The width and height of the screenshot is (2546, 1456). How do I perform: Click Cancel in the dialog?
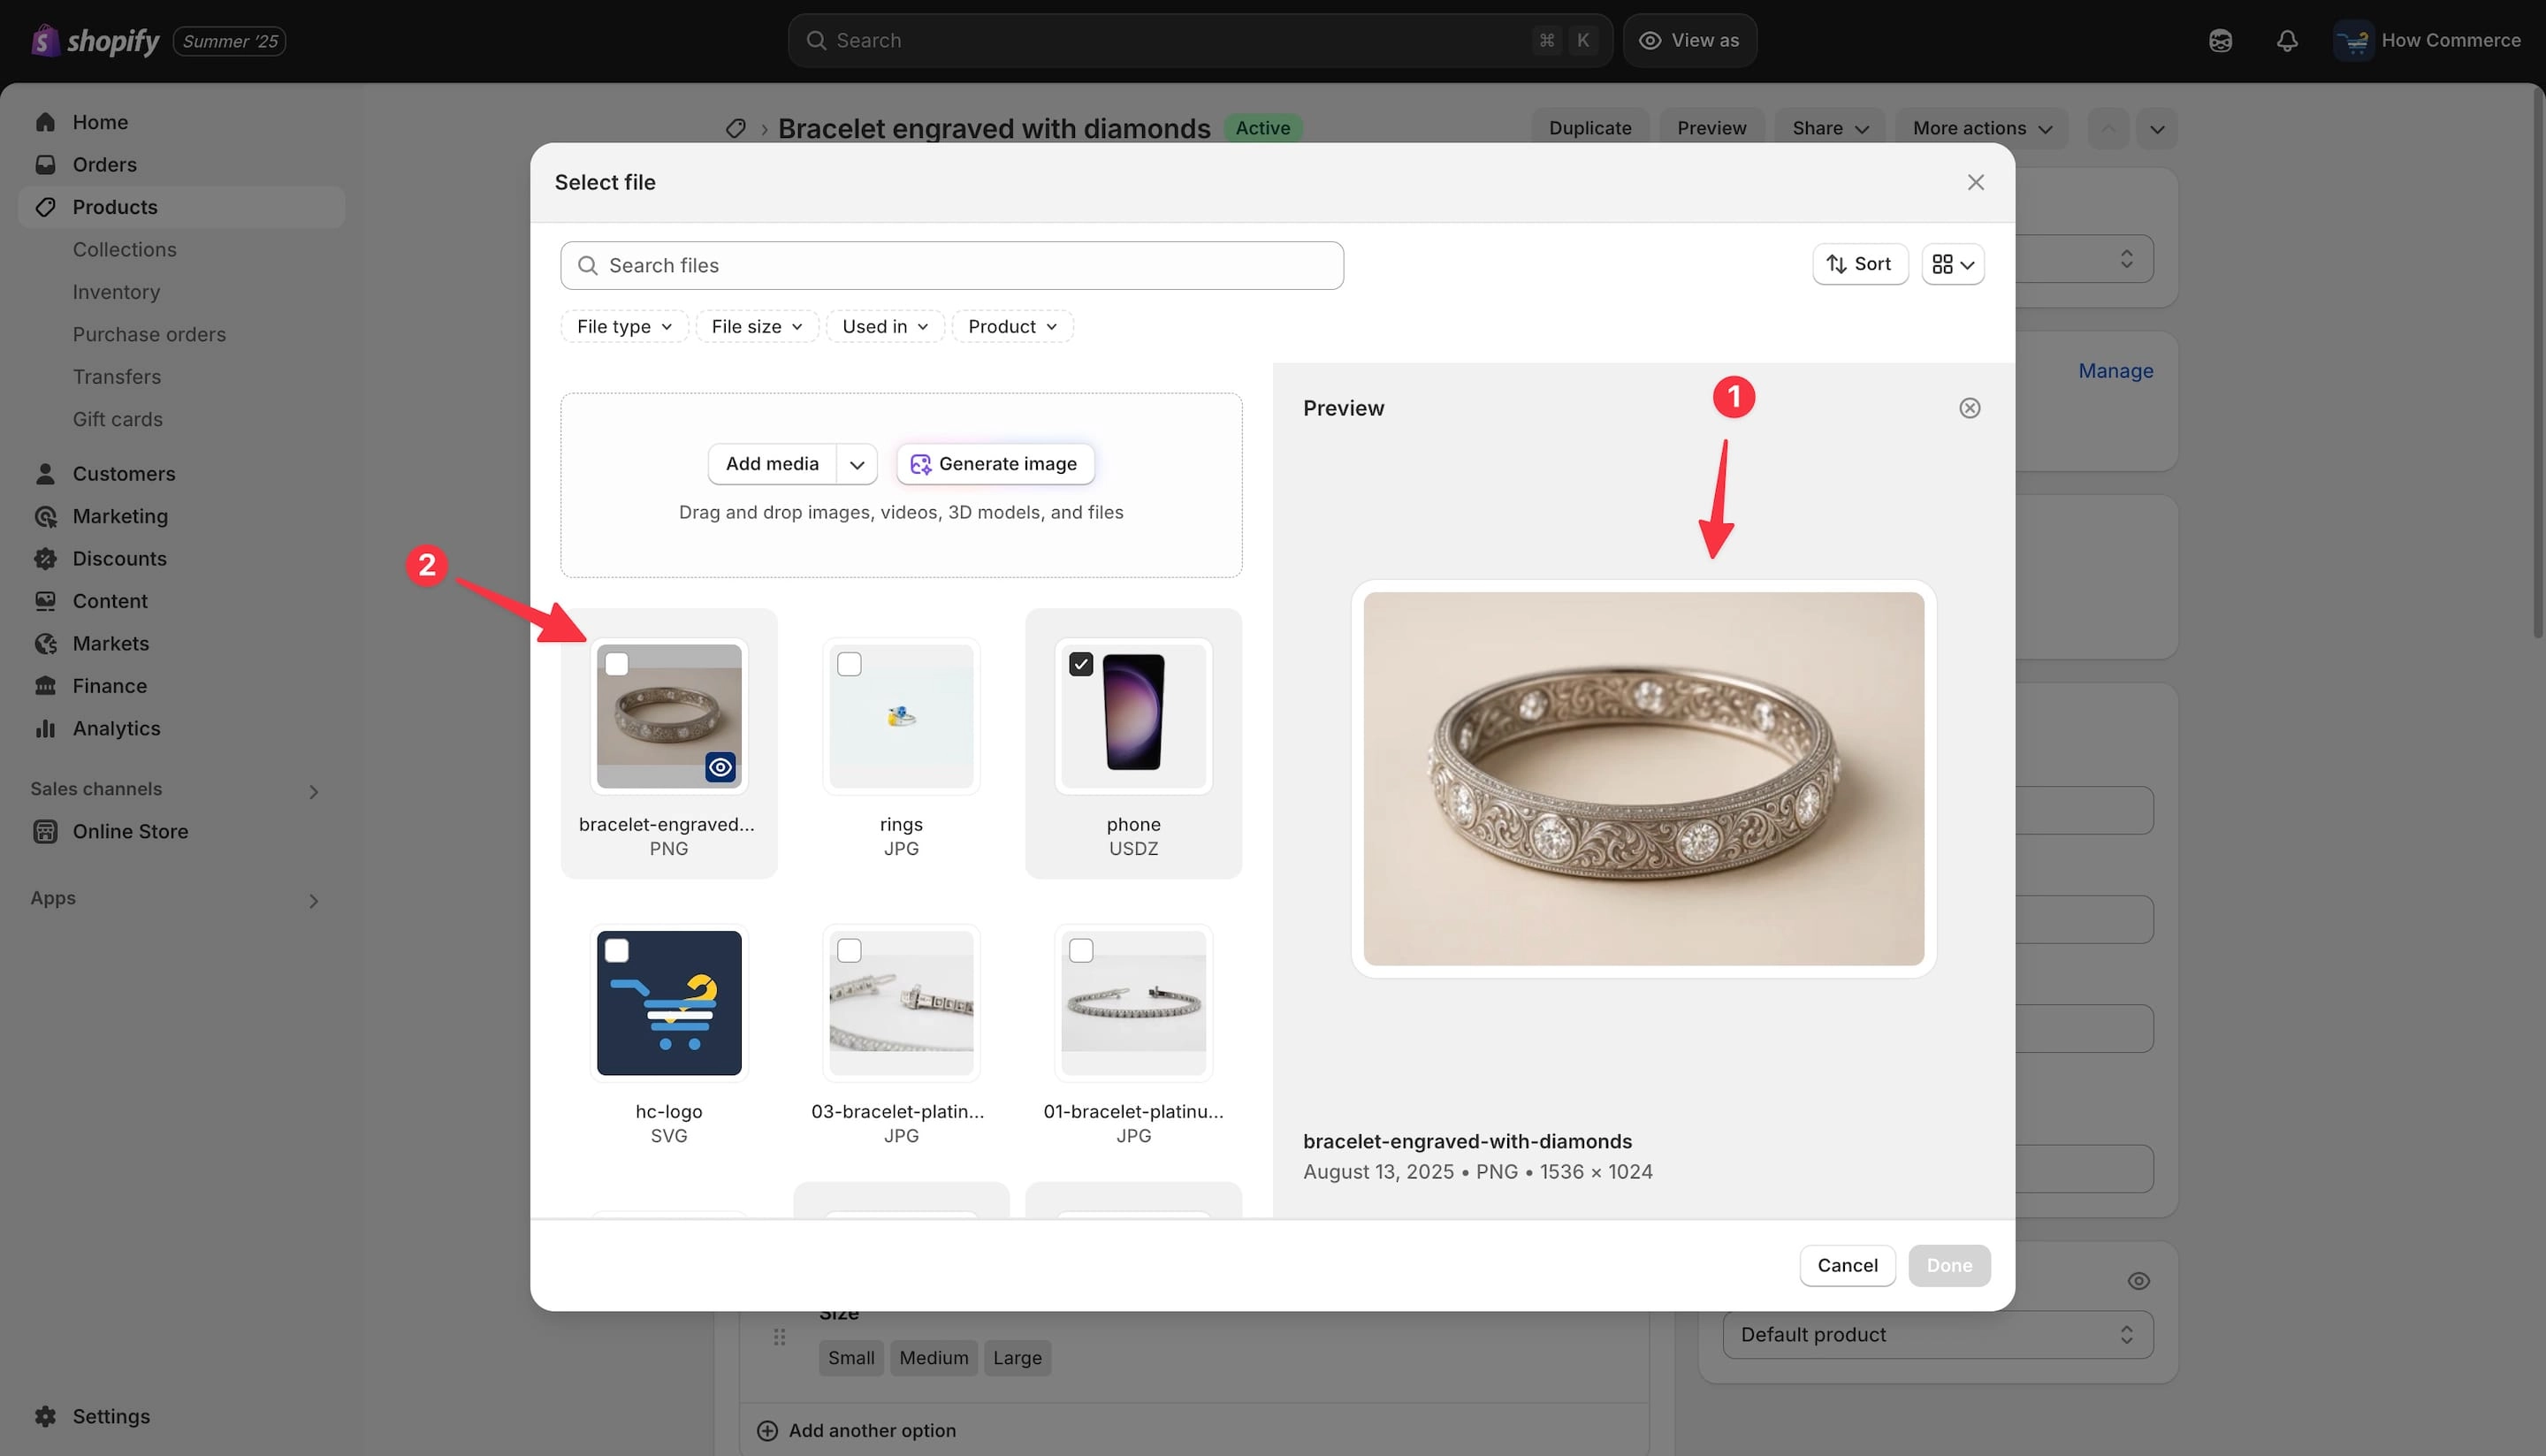pyautogui.click(x=1847, y=1265)
